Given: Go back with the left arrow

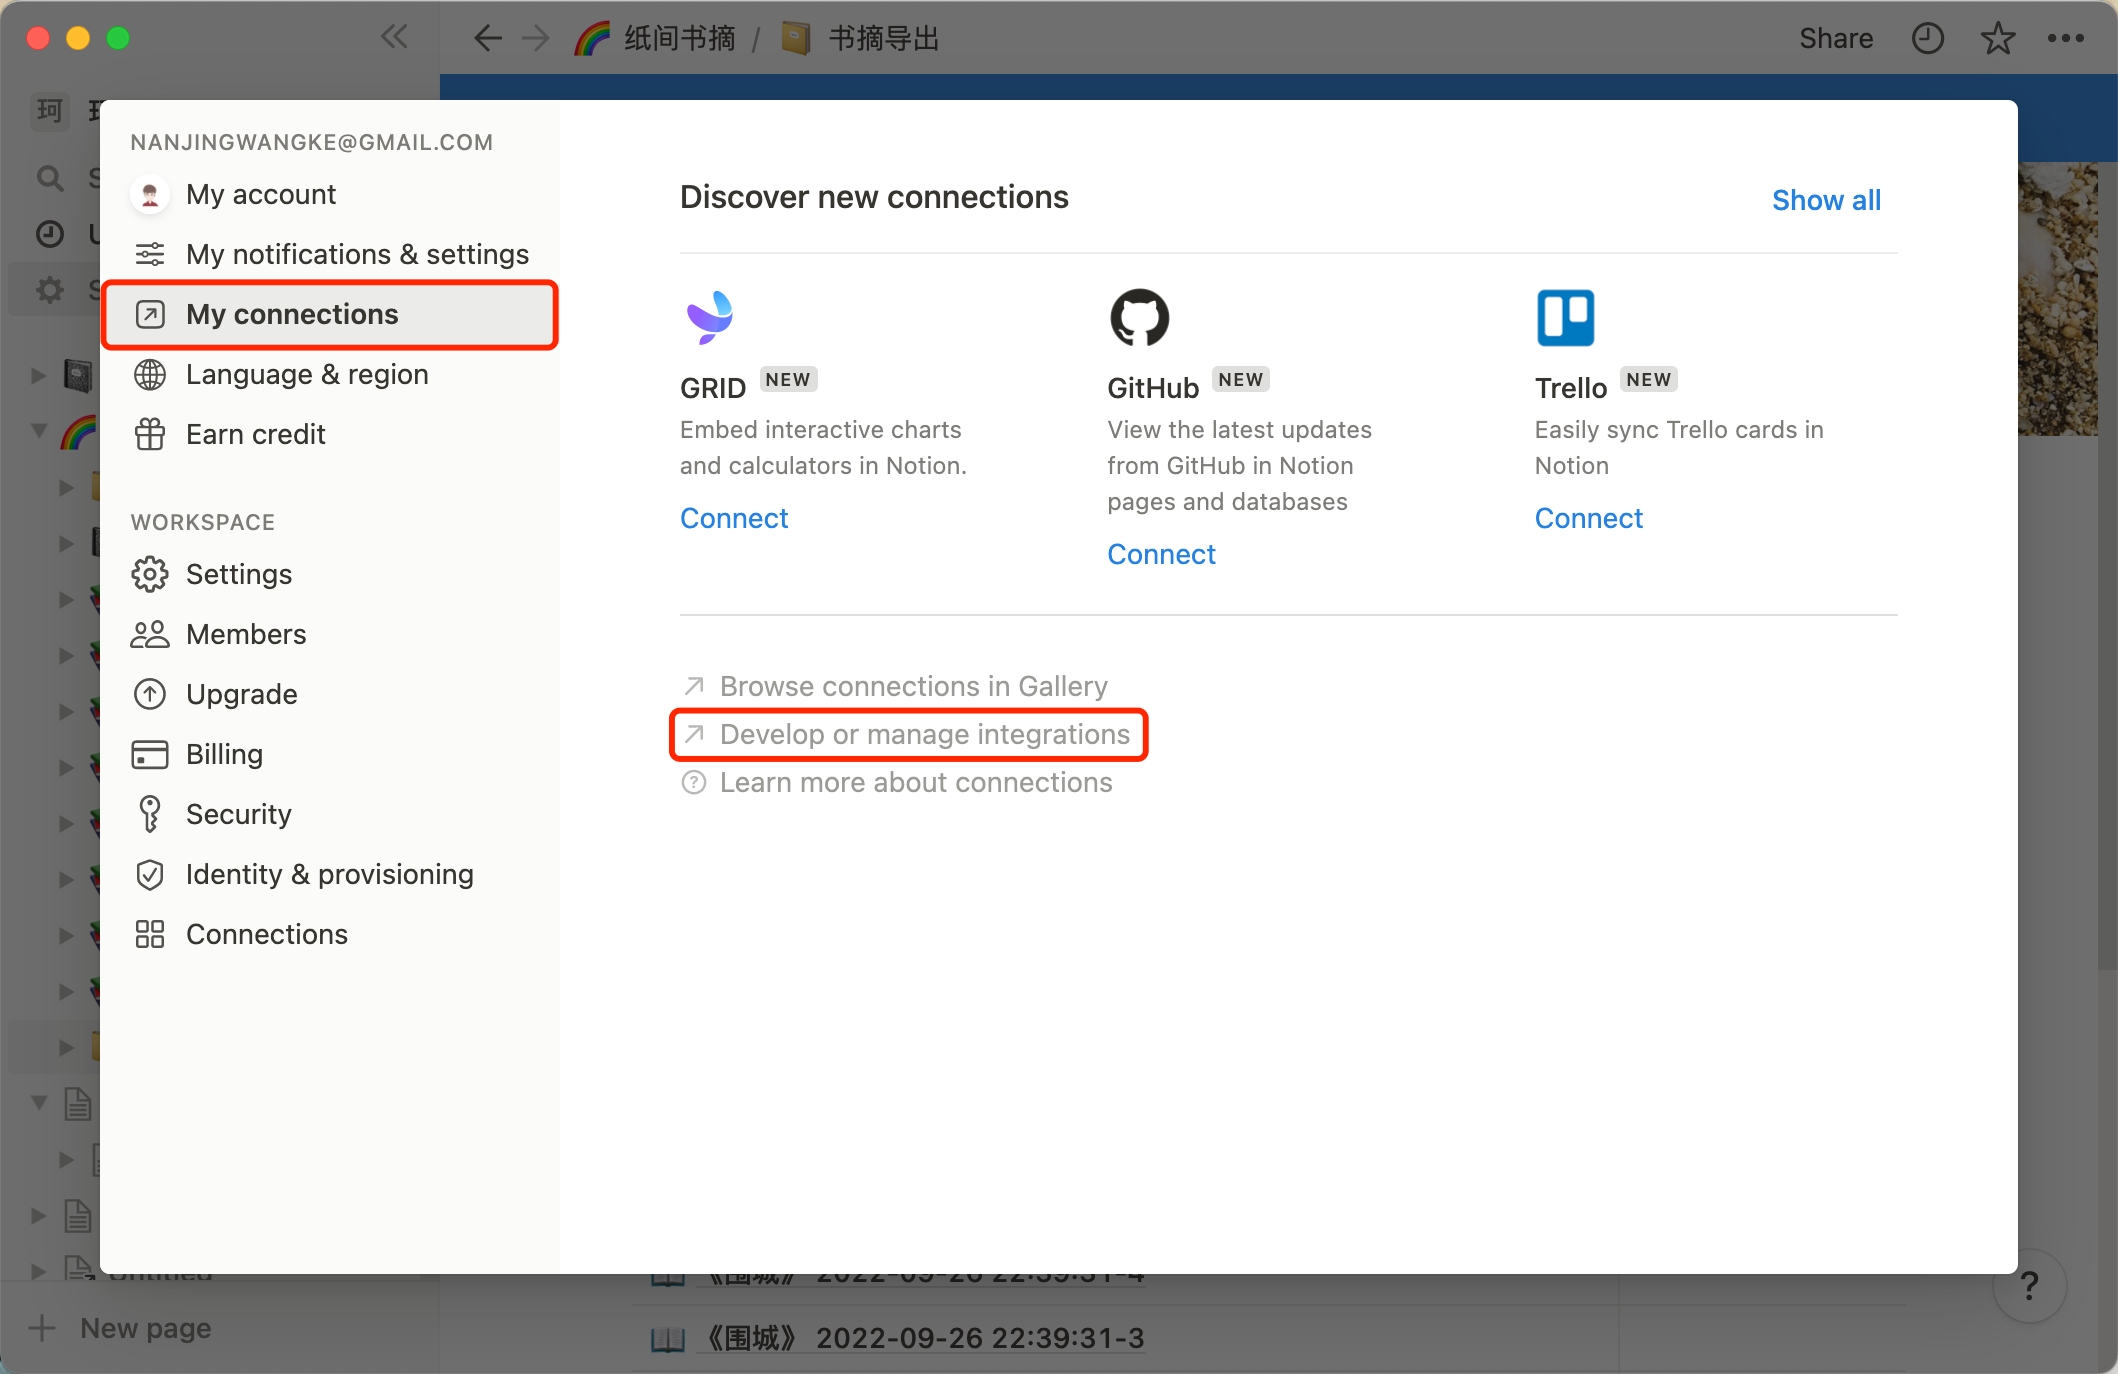Looking at the screenshot, I should (x=487, y=38).
